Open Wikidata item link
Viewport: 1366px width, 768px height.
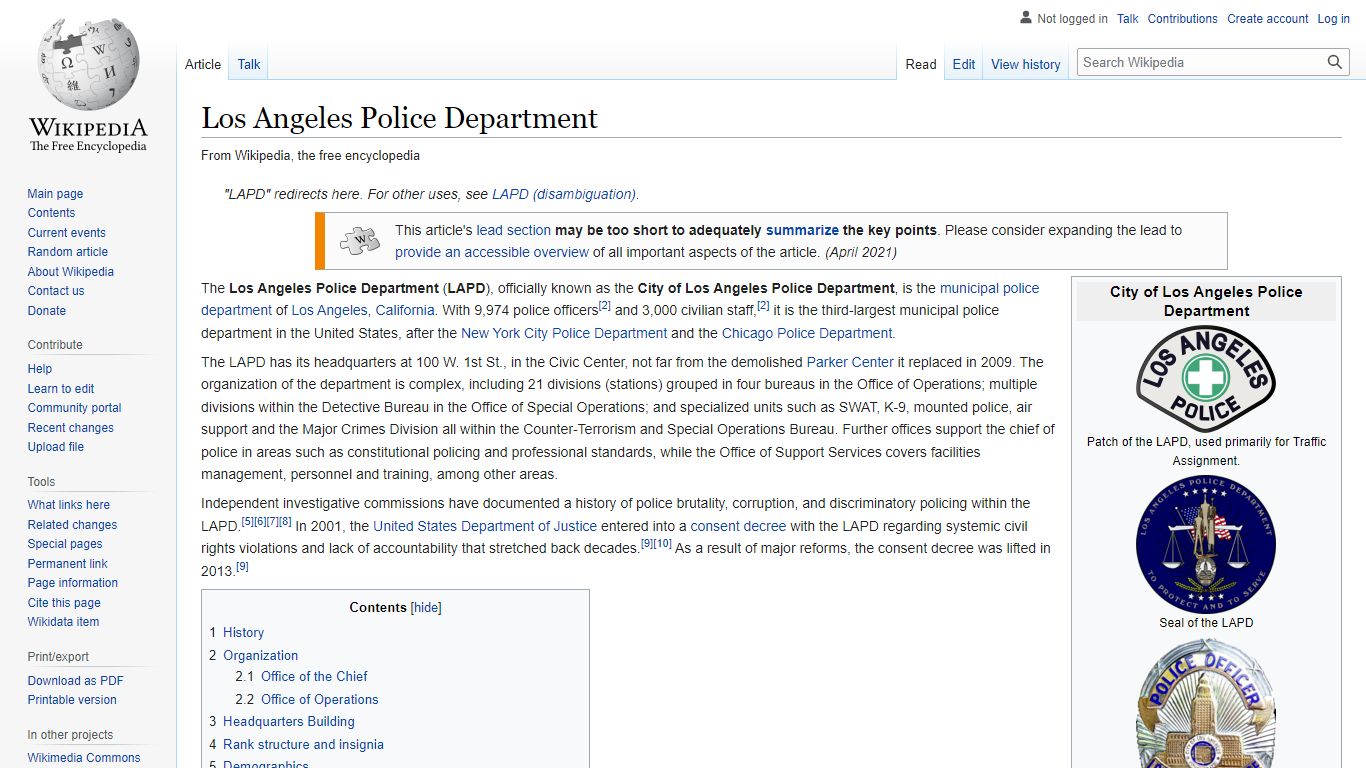click(x=63, y=622)
